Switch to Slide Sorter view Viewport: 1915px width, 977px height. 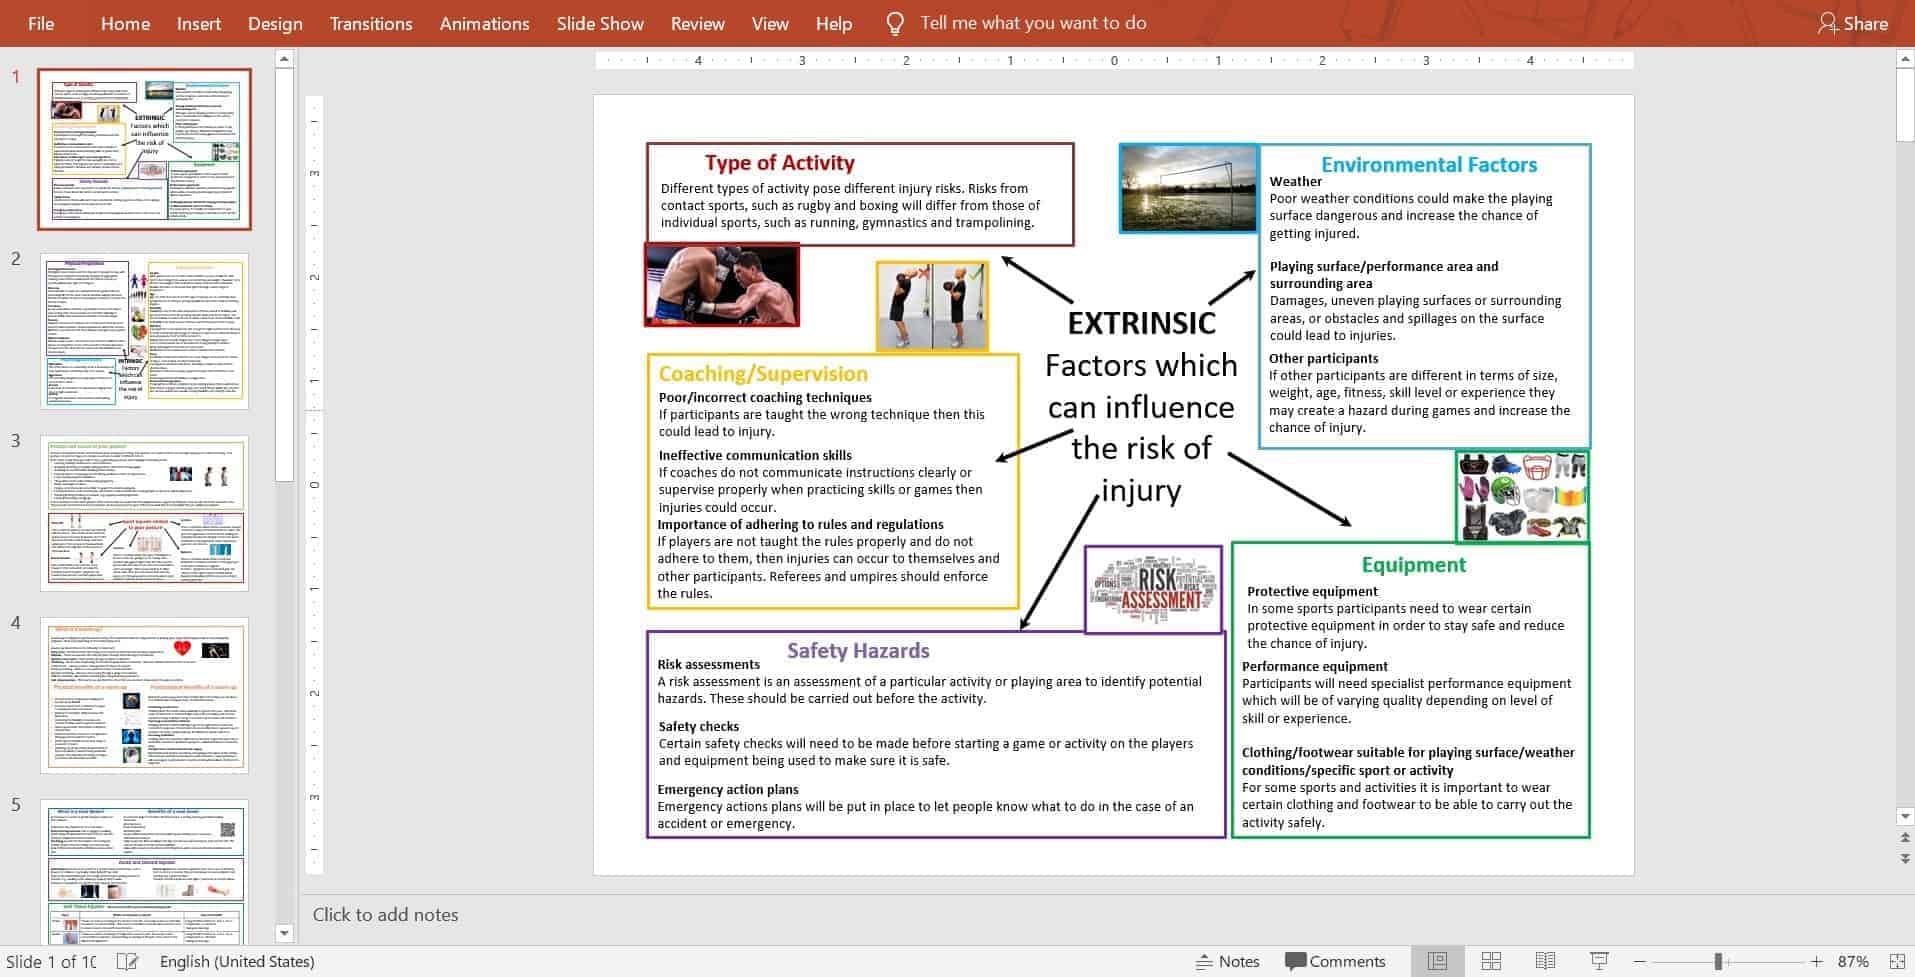coord(1491,961)
